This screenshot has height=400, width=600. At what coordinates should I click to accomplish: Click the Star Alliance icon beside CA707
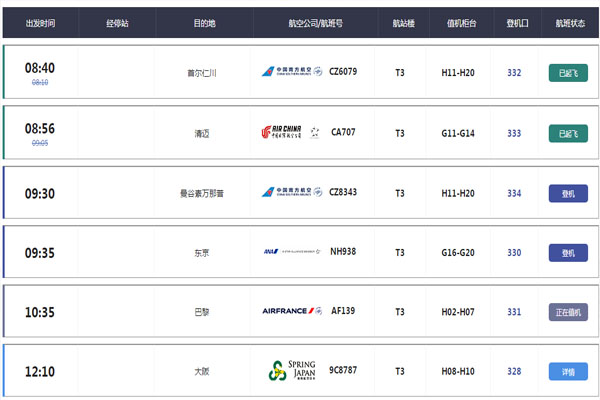tap(315, 132)
